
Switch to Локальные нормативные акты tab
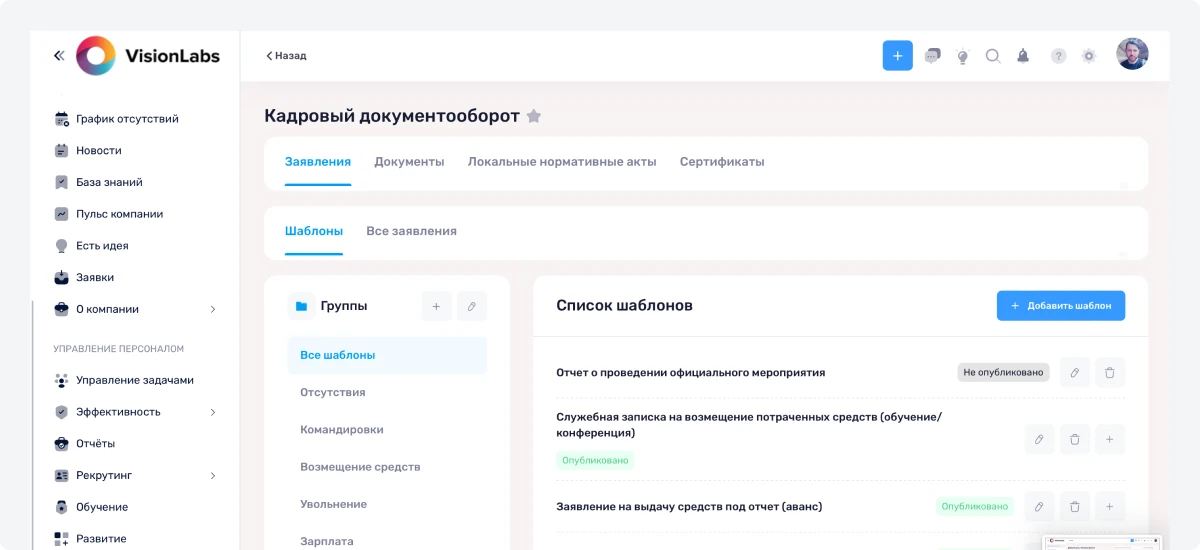(x=562, y=162)
